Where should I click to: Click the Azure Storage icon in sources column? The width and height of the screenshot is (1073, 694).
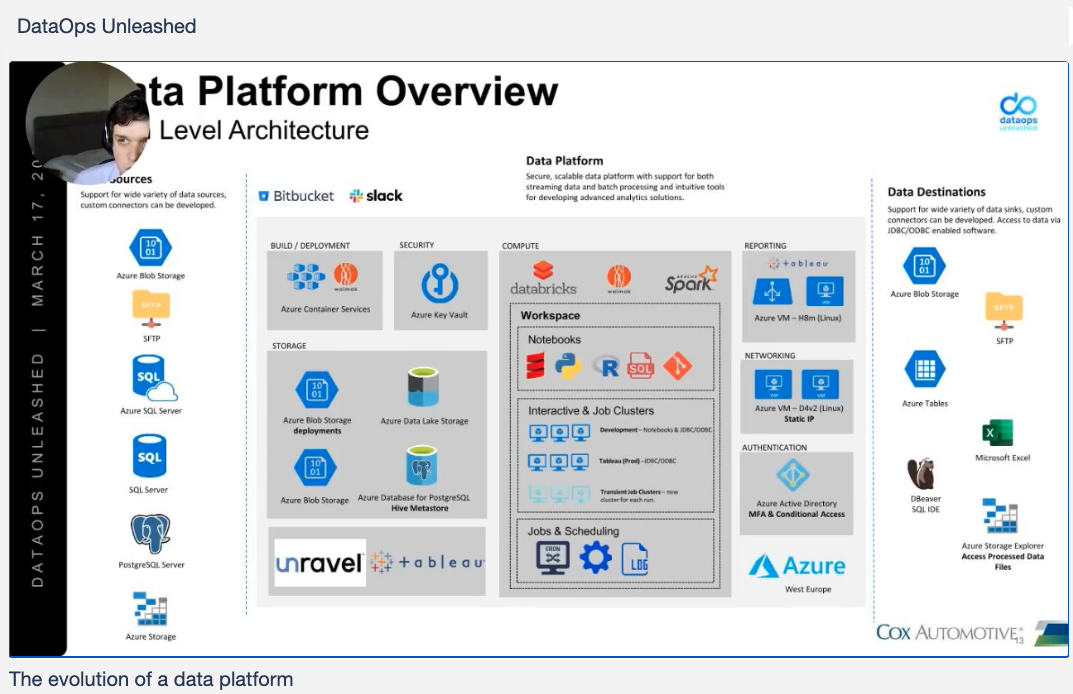151,609
